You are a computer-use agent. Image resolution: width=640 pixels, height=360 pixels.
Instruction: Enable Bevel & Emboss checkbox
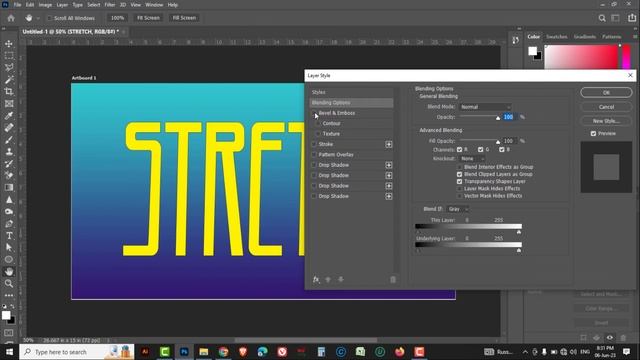314,113
